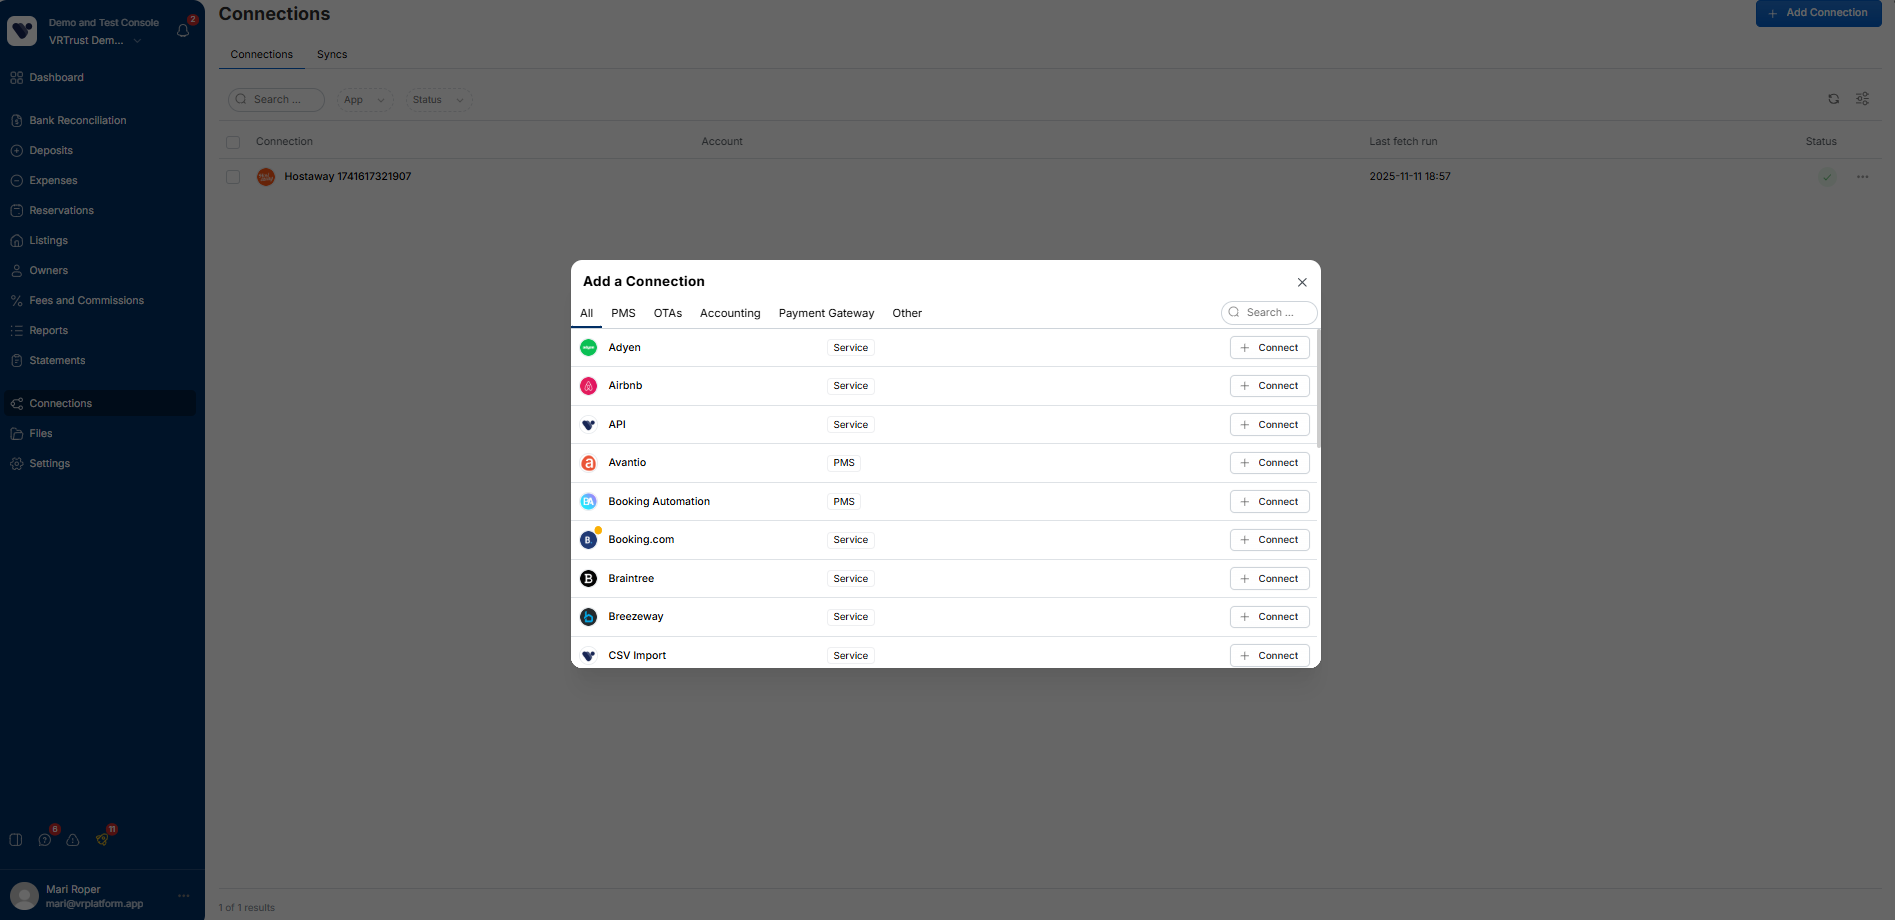Open the warning alerts triangle icon
Image resolution: width=1895 pixels, height=920 pixels.
coord(73,840)
